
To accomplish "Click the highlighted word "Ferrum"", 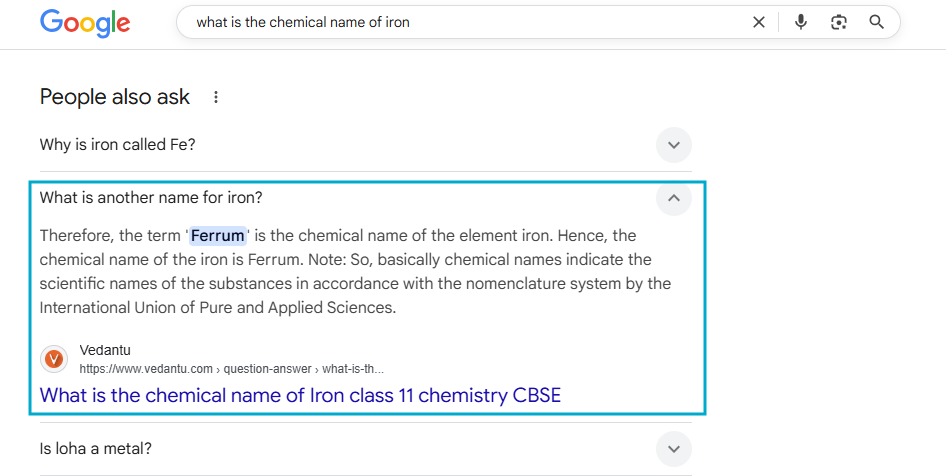I will coord(217,236).
